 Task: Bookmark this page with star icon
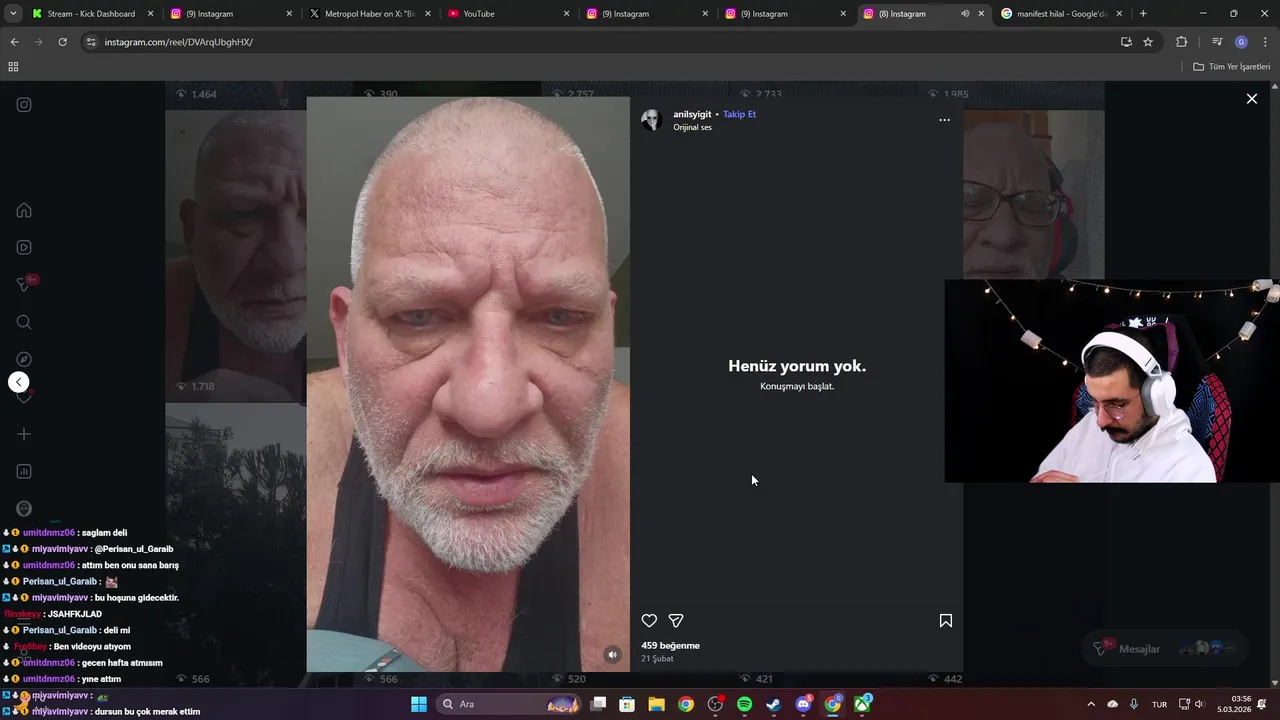[x=1148, y=42]
